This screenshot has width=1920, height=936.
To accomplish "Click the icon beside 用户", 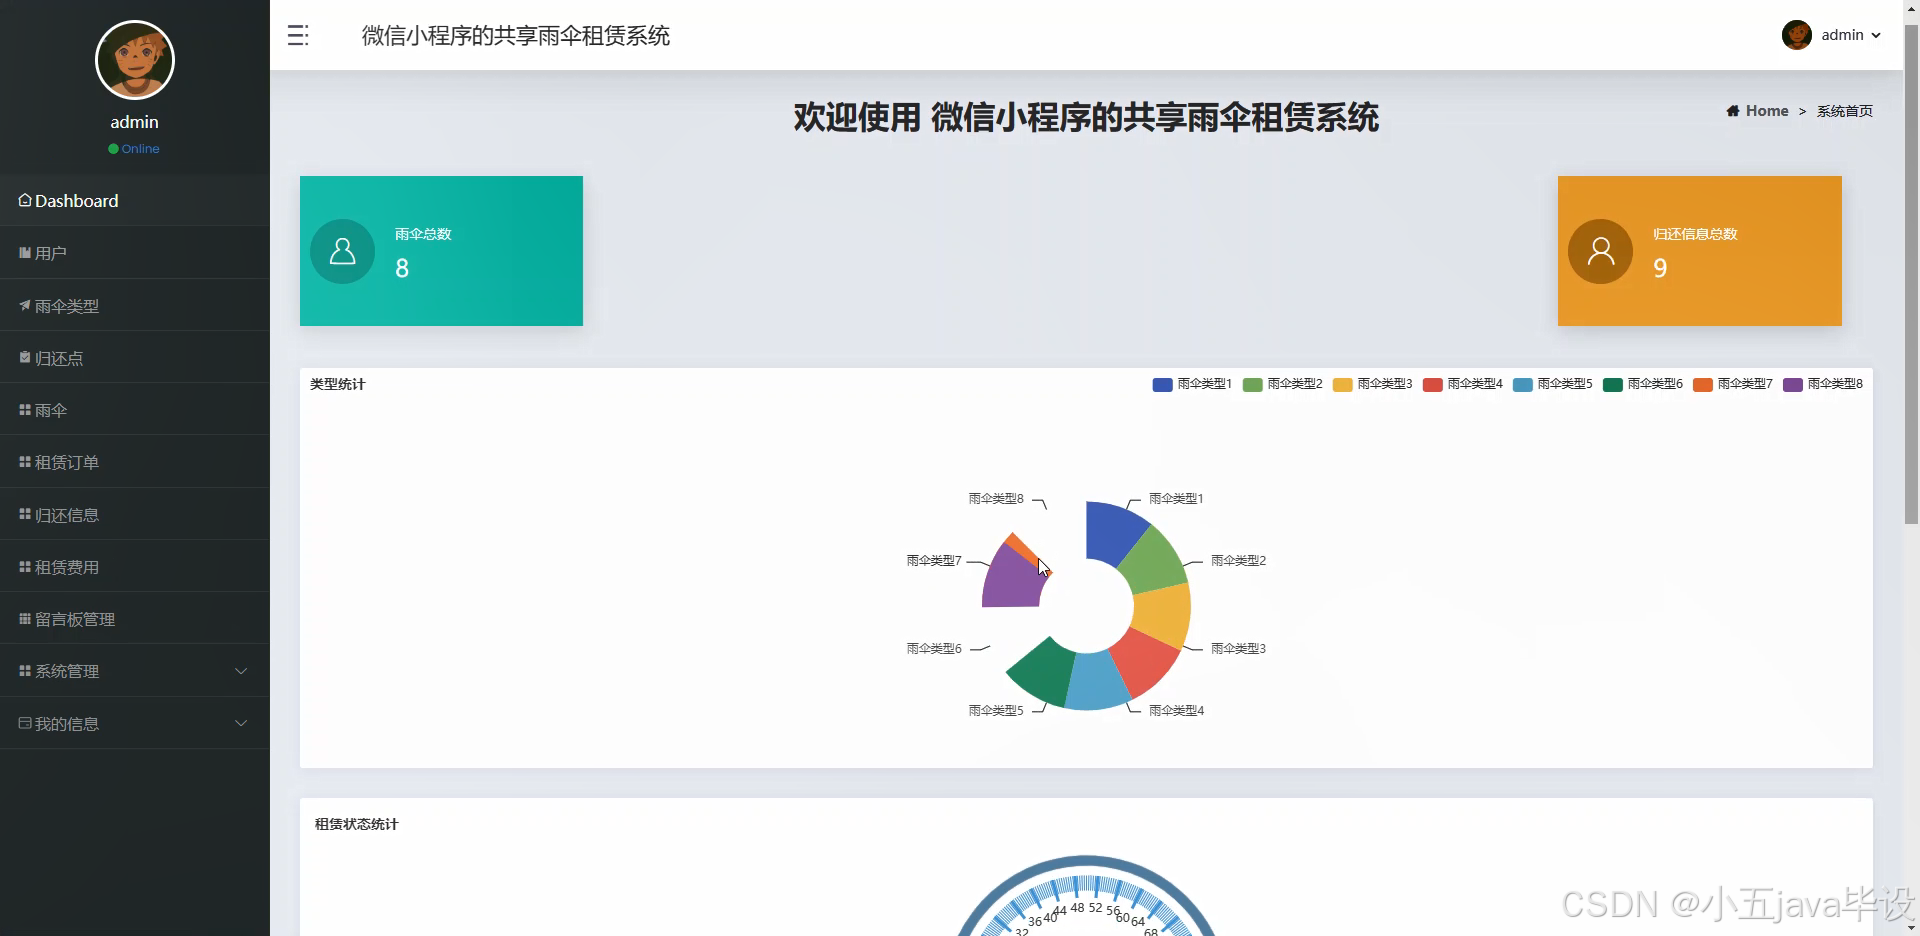I will point(25,253).
